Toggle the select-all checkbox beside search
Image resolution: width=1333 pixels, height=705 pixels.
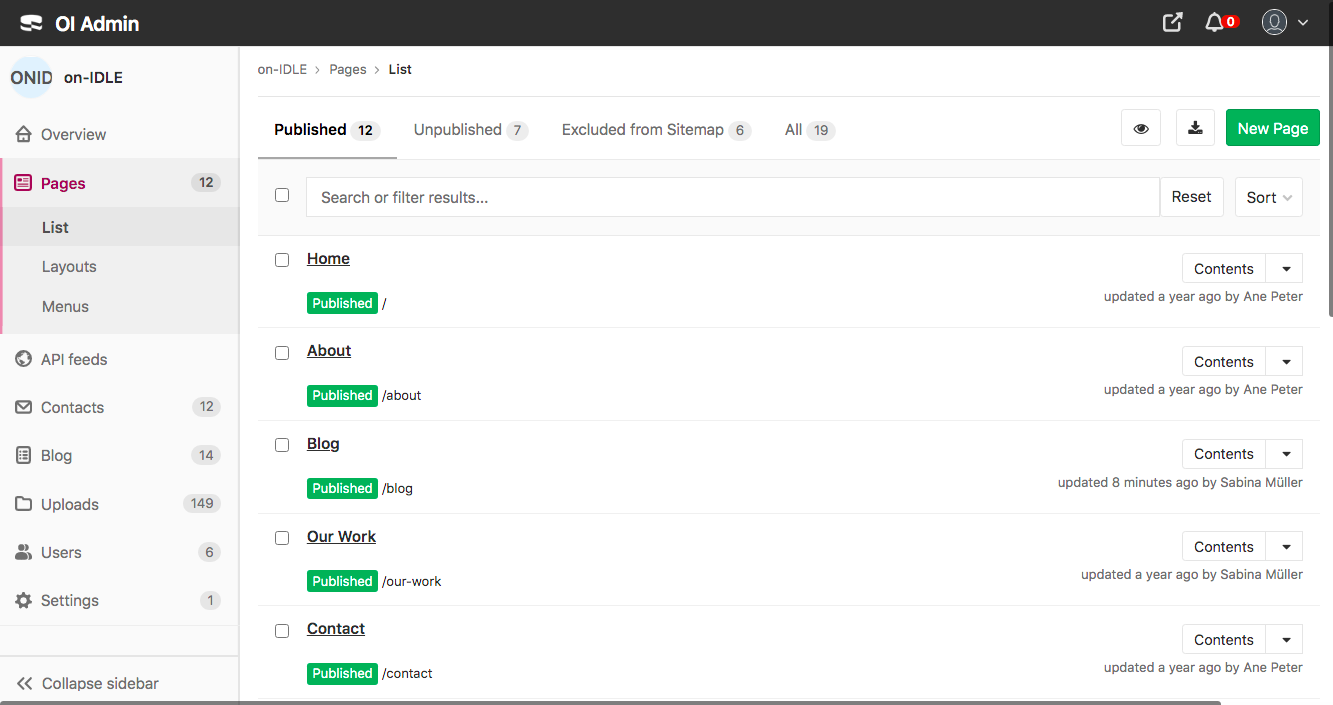pyautogui.click(x=282, y=195)
